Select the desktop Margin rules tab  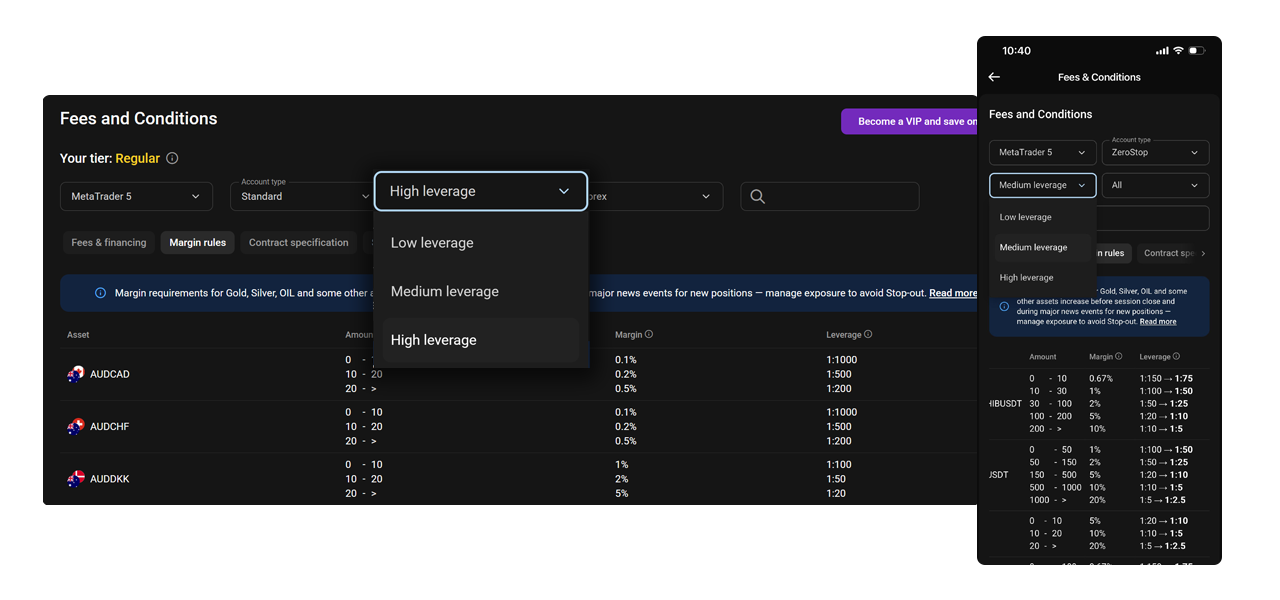coord(197,243)
